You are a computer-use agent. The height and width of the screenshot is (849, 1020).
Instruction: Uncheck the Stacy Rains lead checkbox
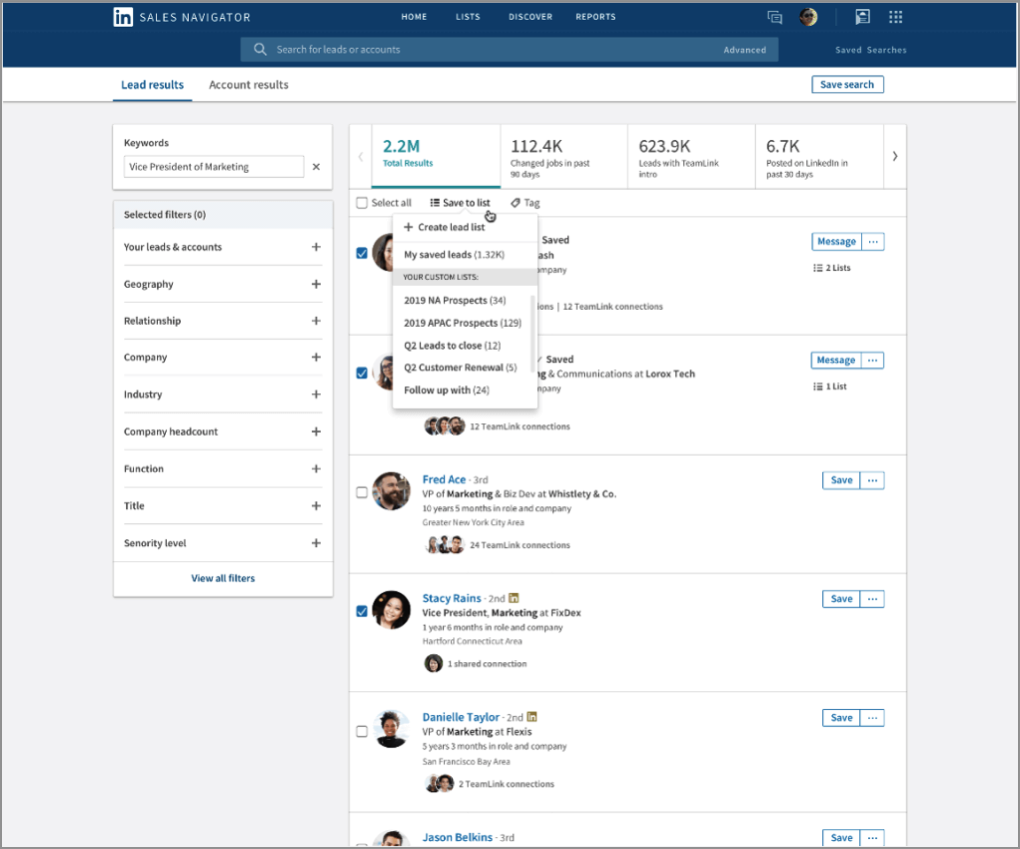(x=362, y=611)
